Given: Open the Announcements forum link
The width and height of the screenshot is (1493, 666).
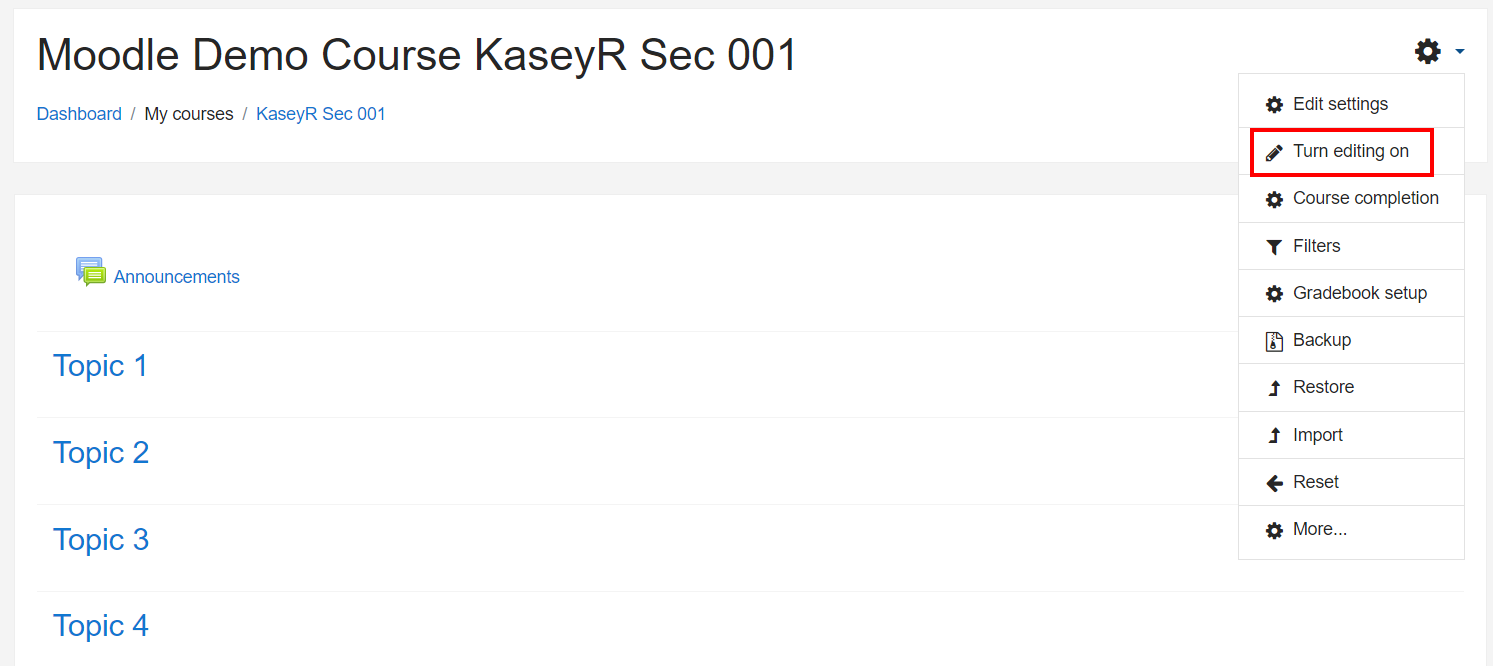Looking at the screenshot, I should pos(176,277).
